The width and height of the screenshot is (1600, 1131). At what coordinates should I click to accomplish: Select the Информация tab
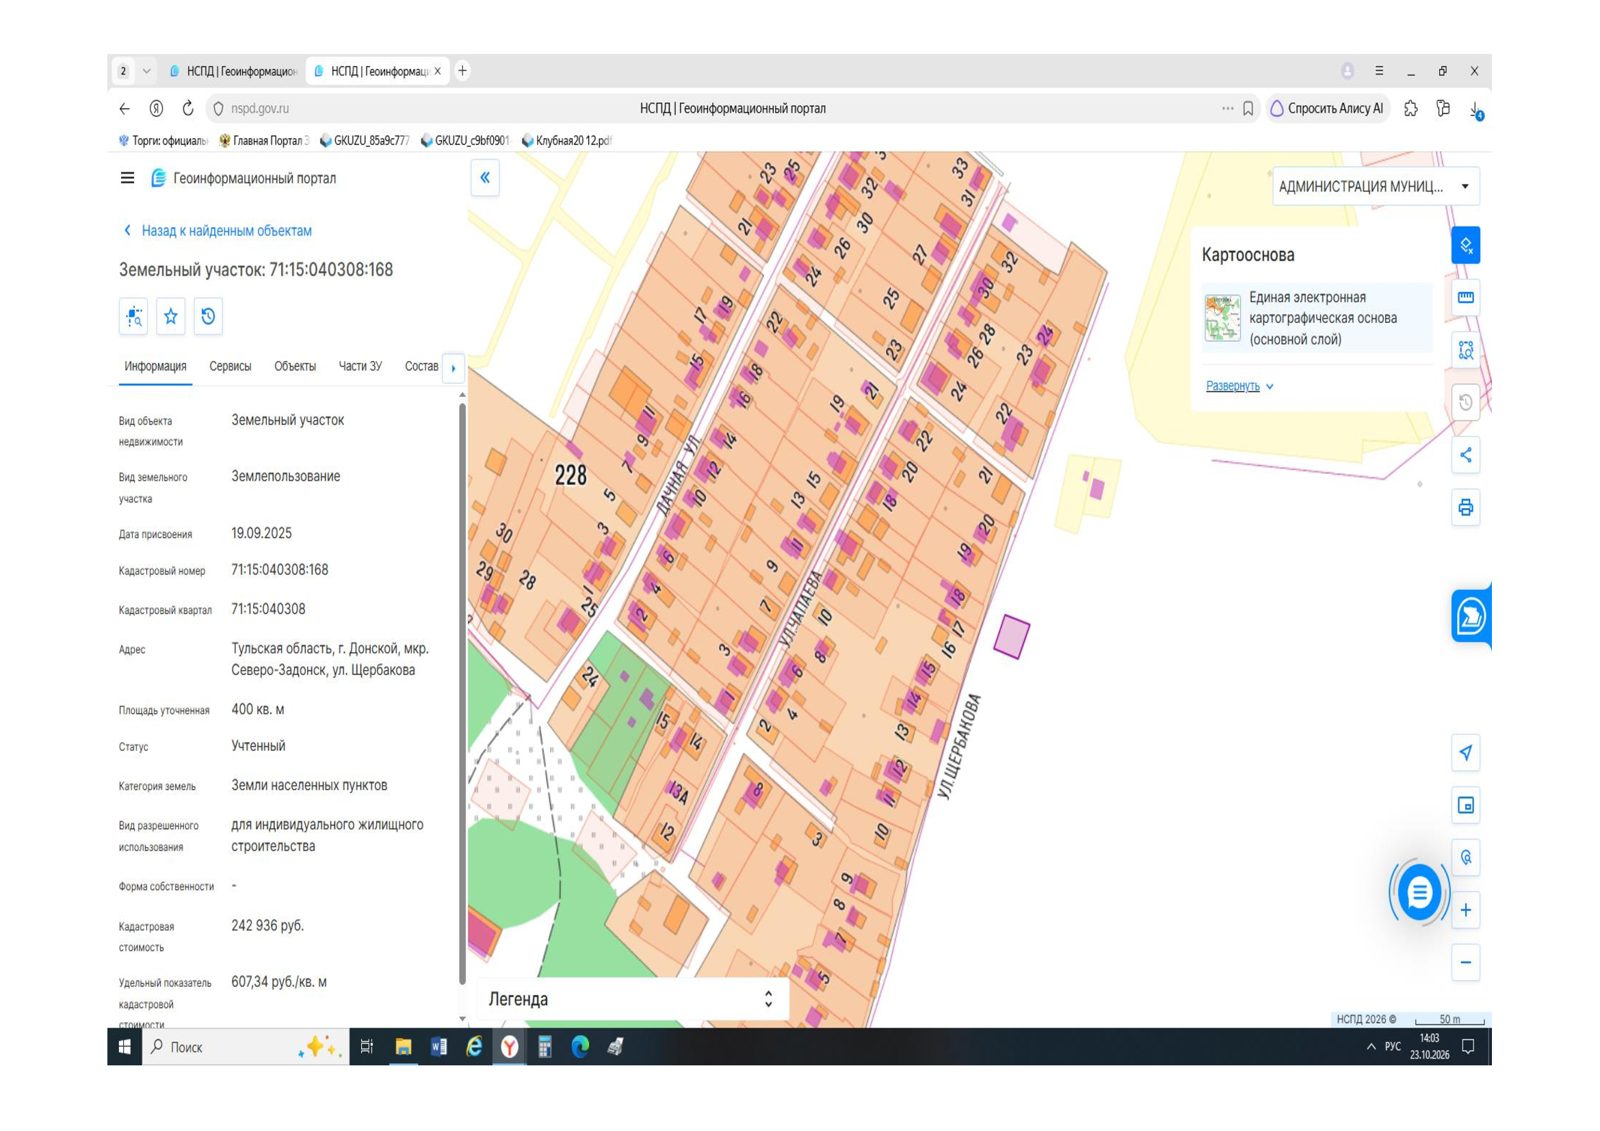click(x=155, y=366)
